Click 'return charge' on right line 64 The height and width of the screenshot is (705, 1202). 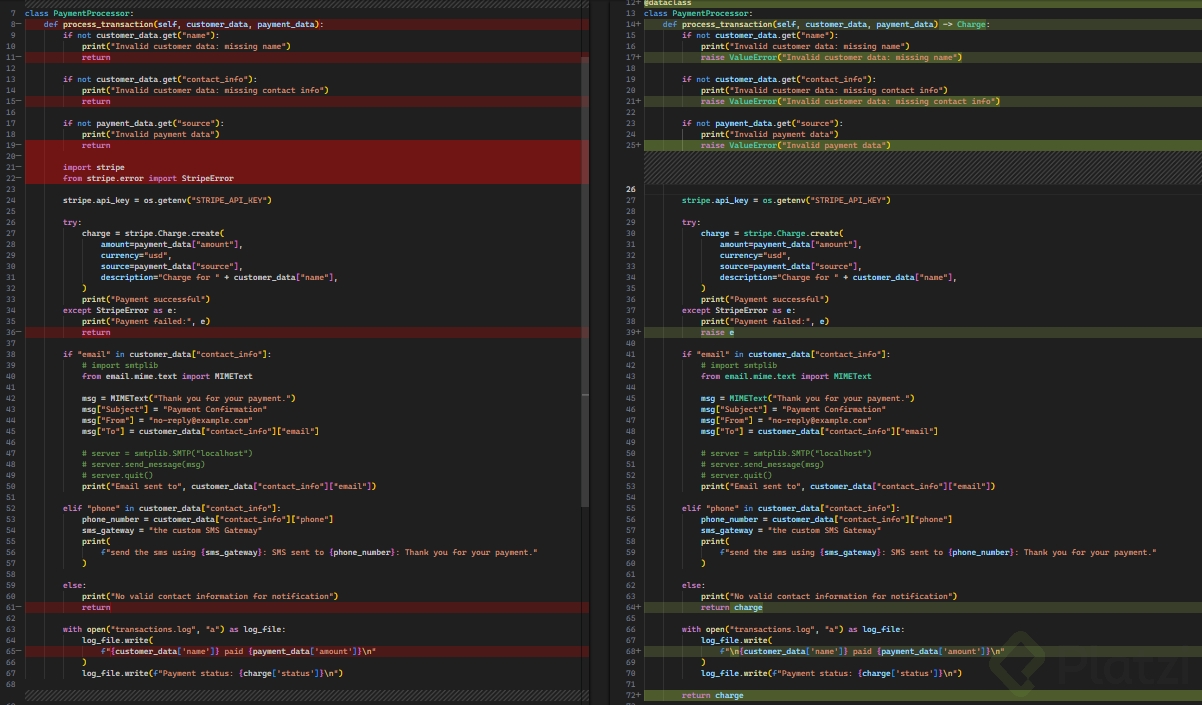731,607
